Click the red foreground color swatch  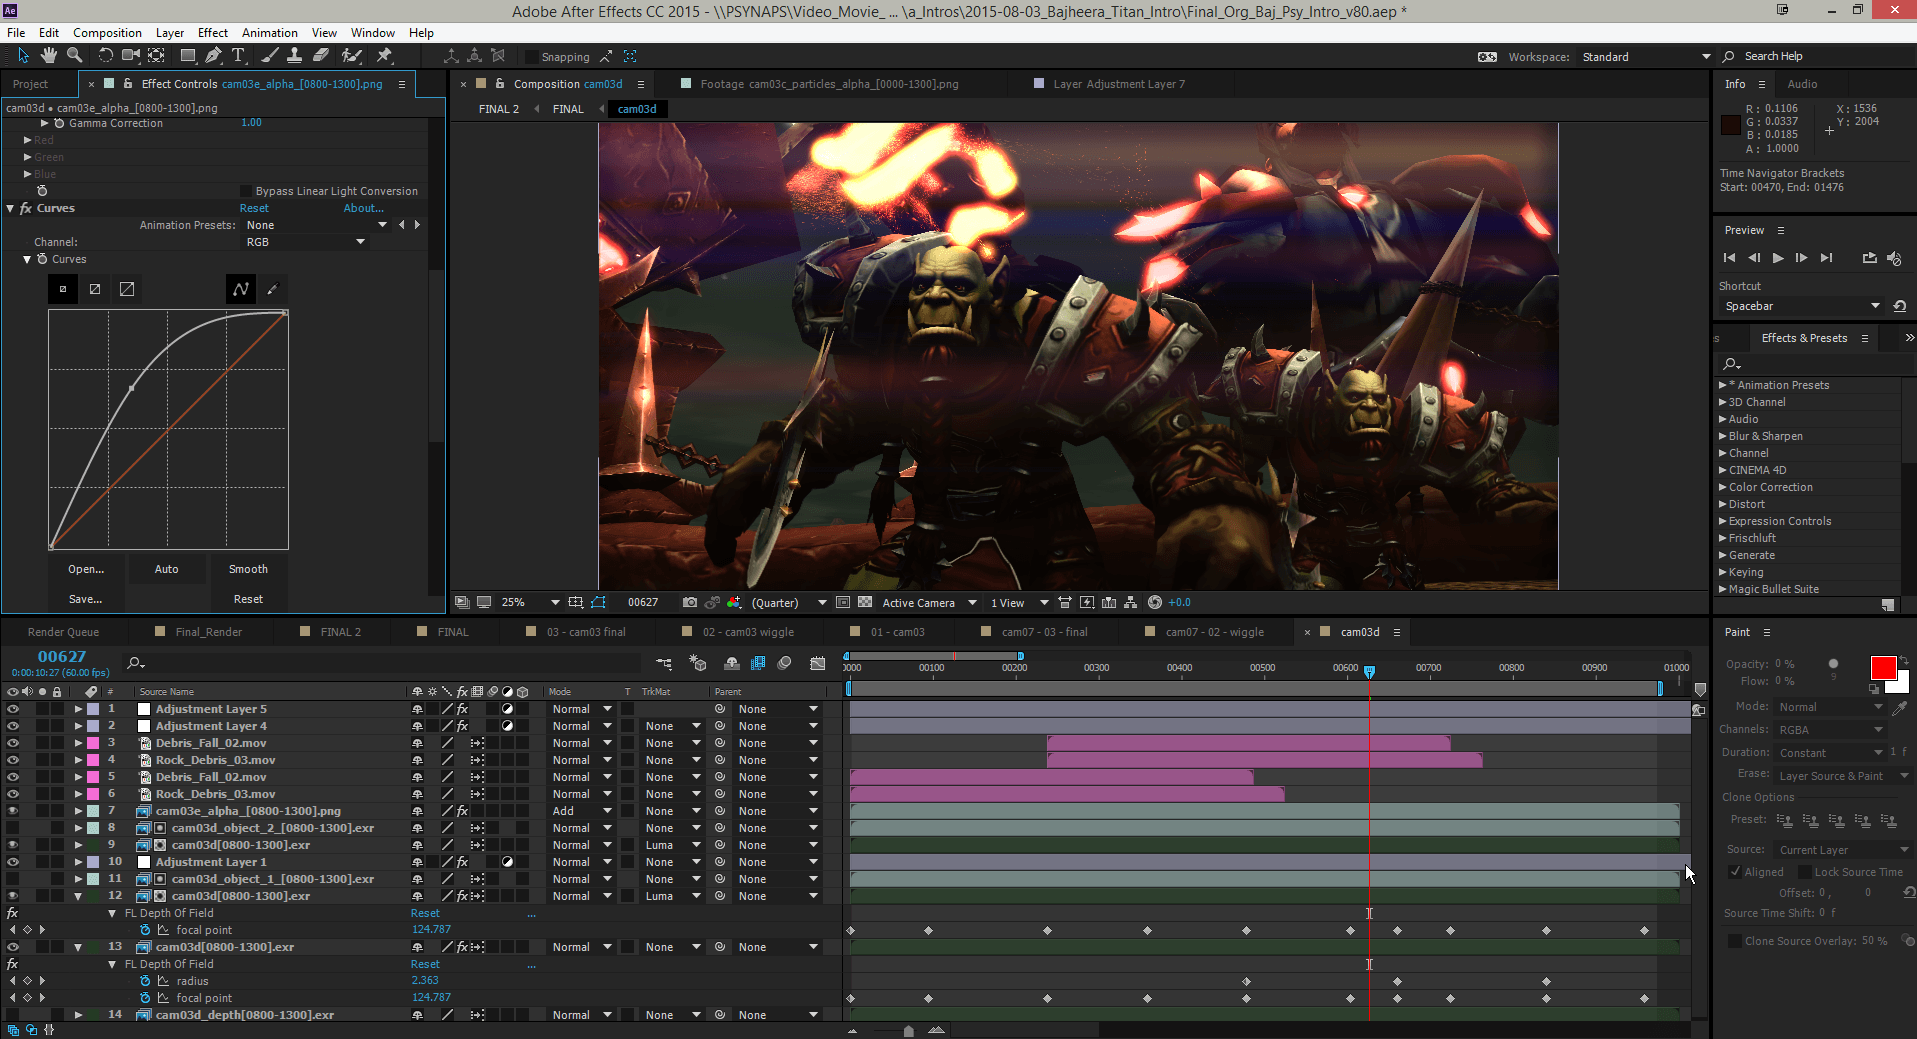[x=1883, y=668]
